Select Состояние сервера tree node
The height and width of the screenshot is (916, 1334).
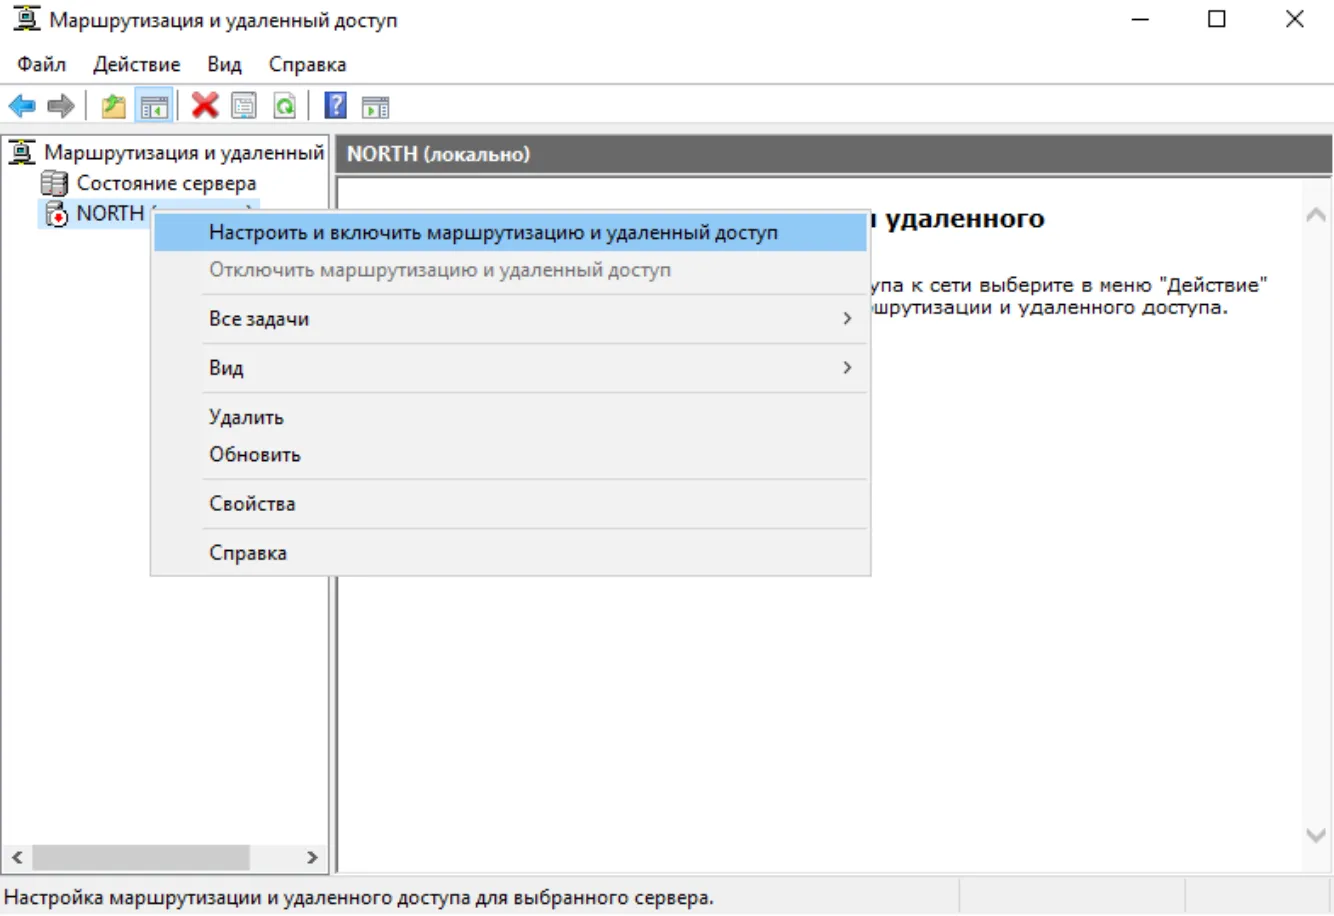click(166, 183)
